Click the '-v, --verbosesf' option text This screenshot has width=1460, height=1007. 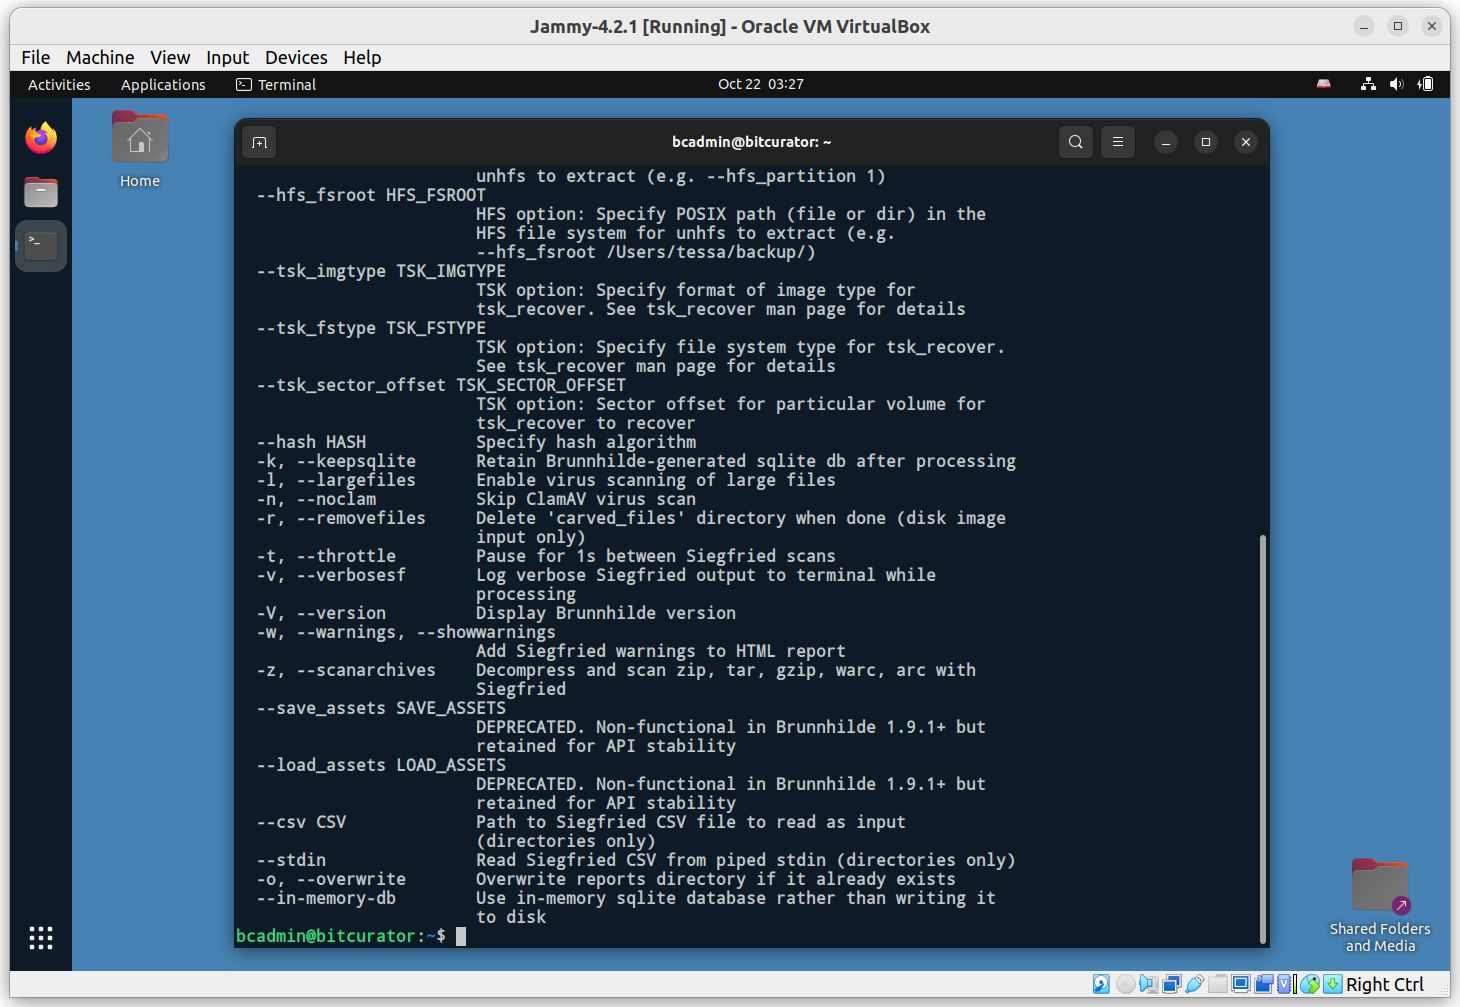coord(331,575)
